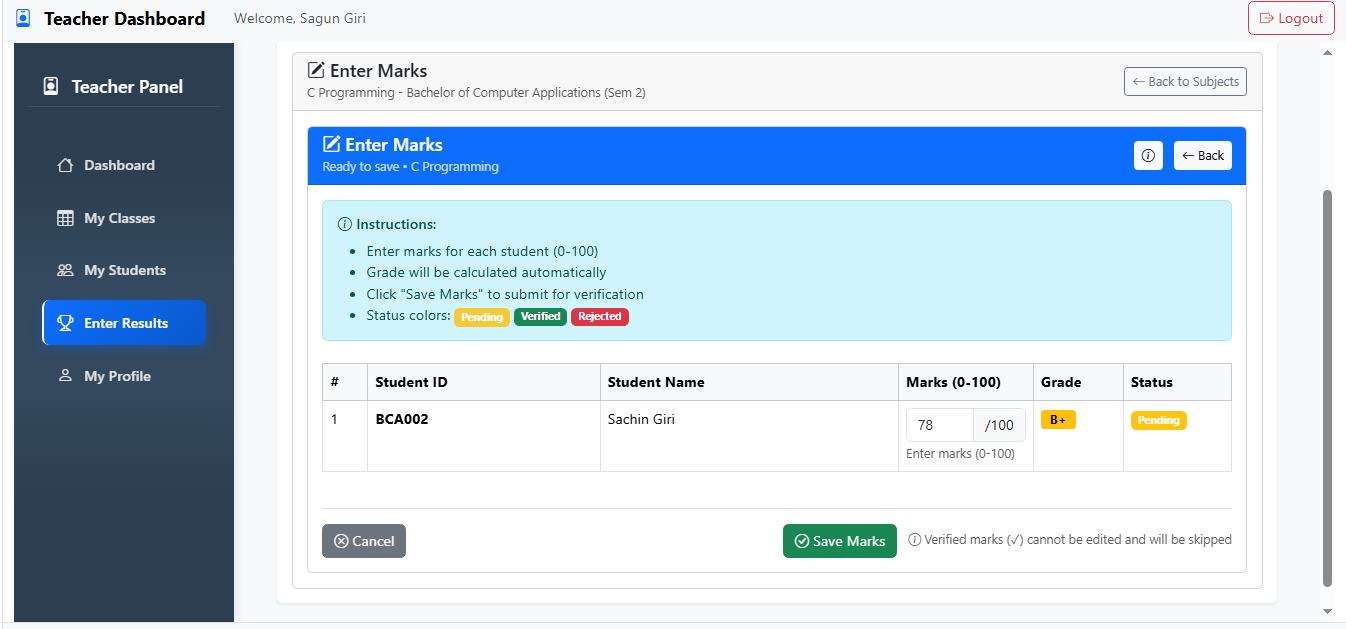The image size is (1346, 629).
Task: Click the Rejected badge in Instructions
Action: point(600,317)
